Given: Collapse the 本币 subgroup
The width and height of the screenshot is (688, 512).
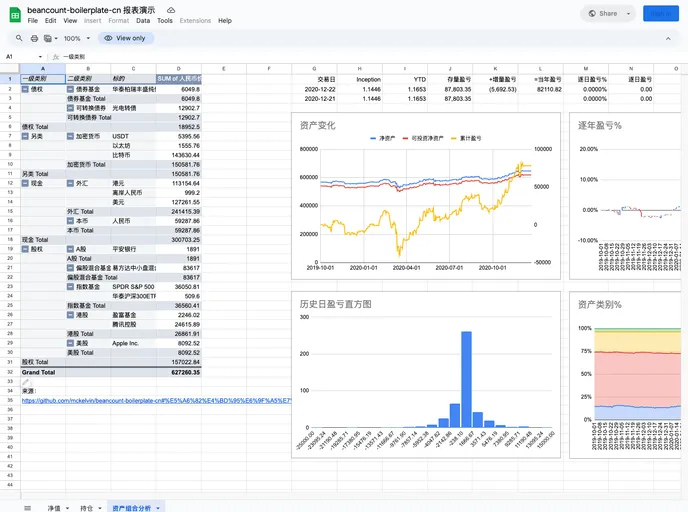Looking at the screenshot, I should click(70, 221).
